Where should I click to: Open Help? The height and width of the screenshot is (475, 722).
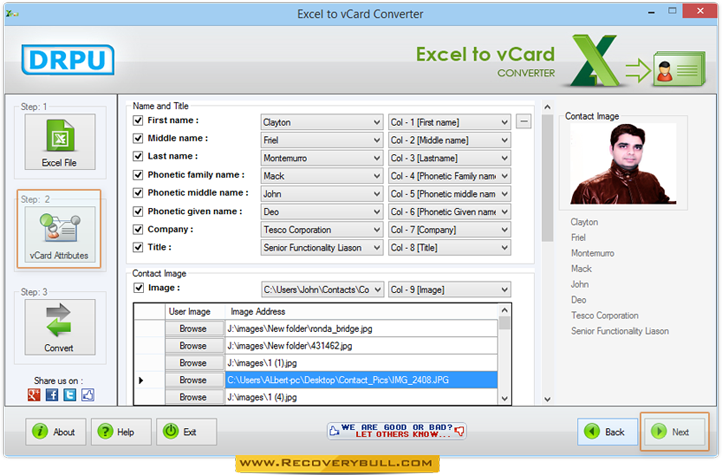coord(121,432)
